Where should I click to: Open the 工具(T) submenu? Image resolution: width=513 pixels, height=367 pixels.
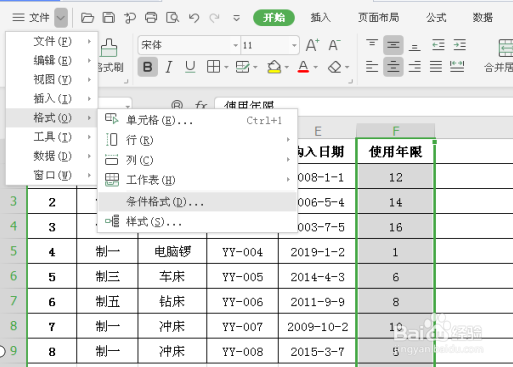pyautogui.click(x=52, y=137)
